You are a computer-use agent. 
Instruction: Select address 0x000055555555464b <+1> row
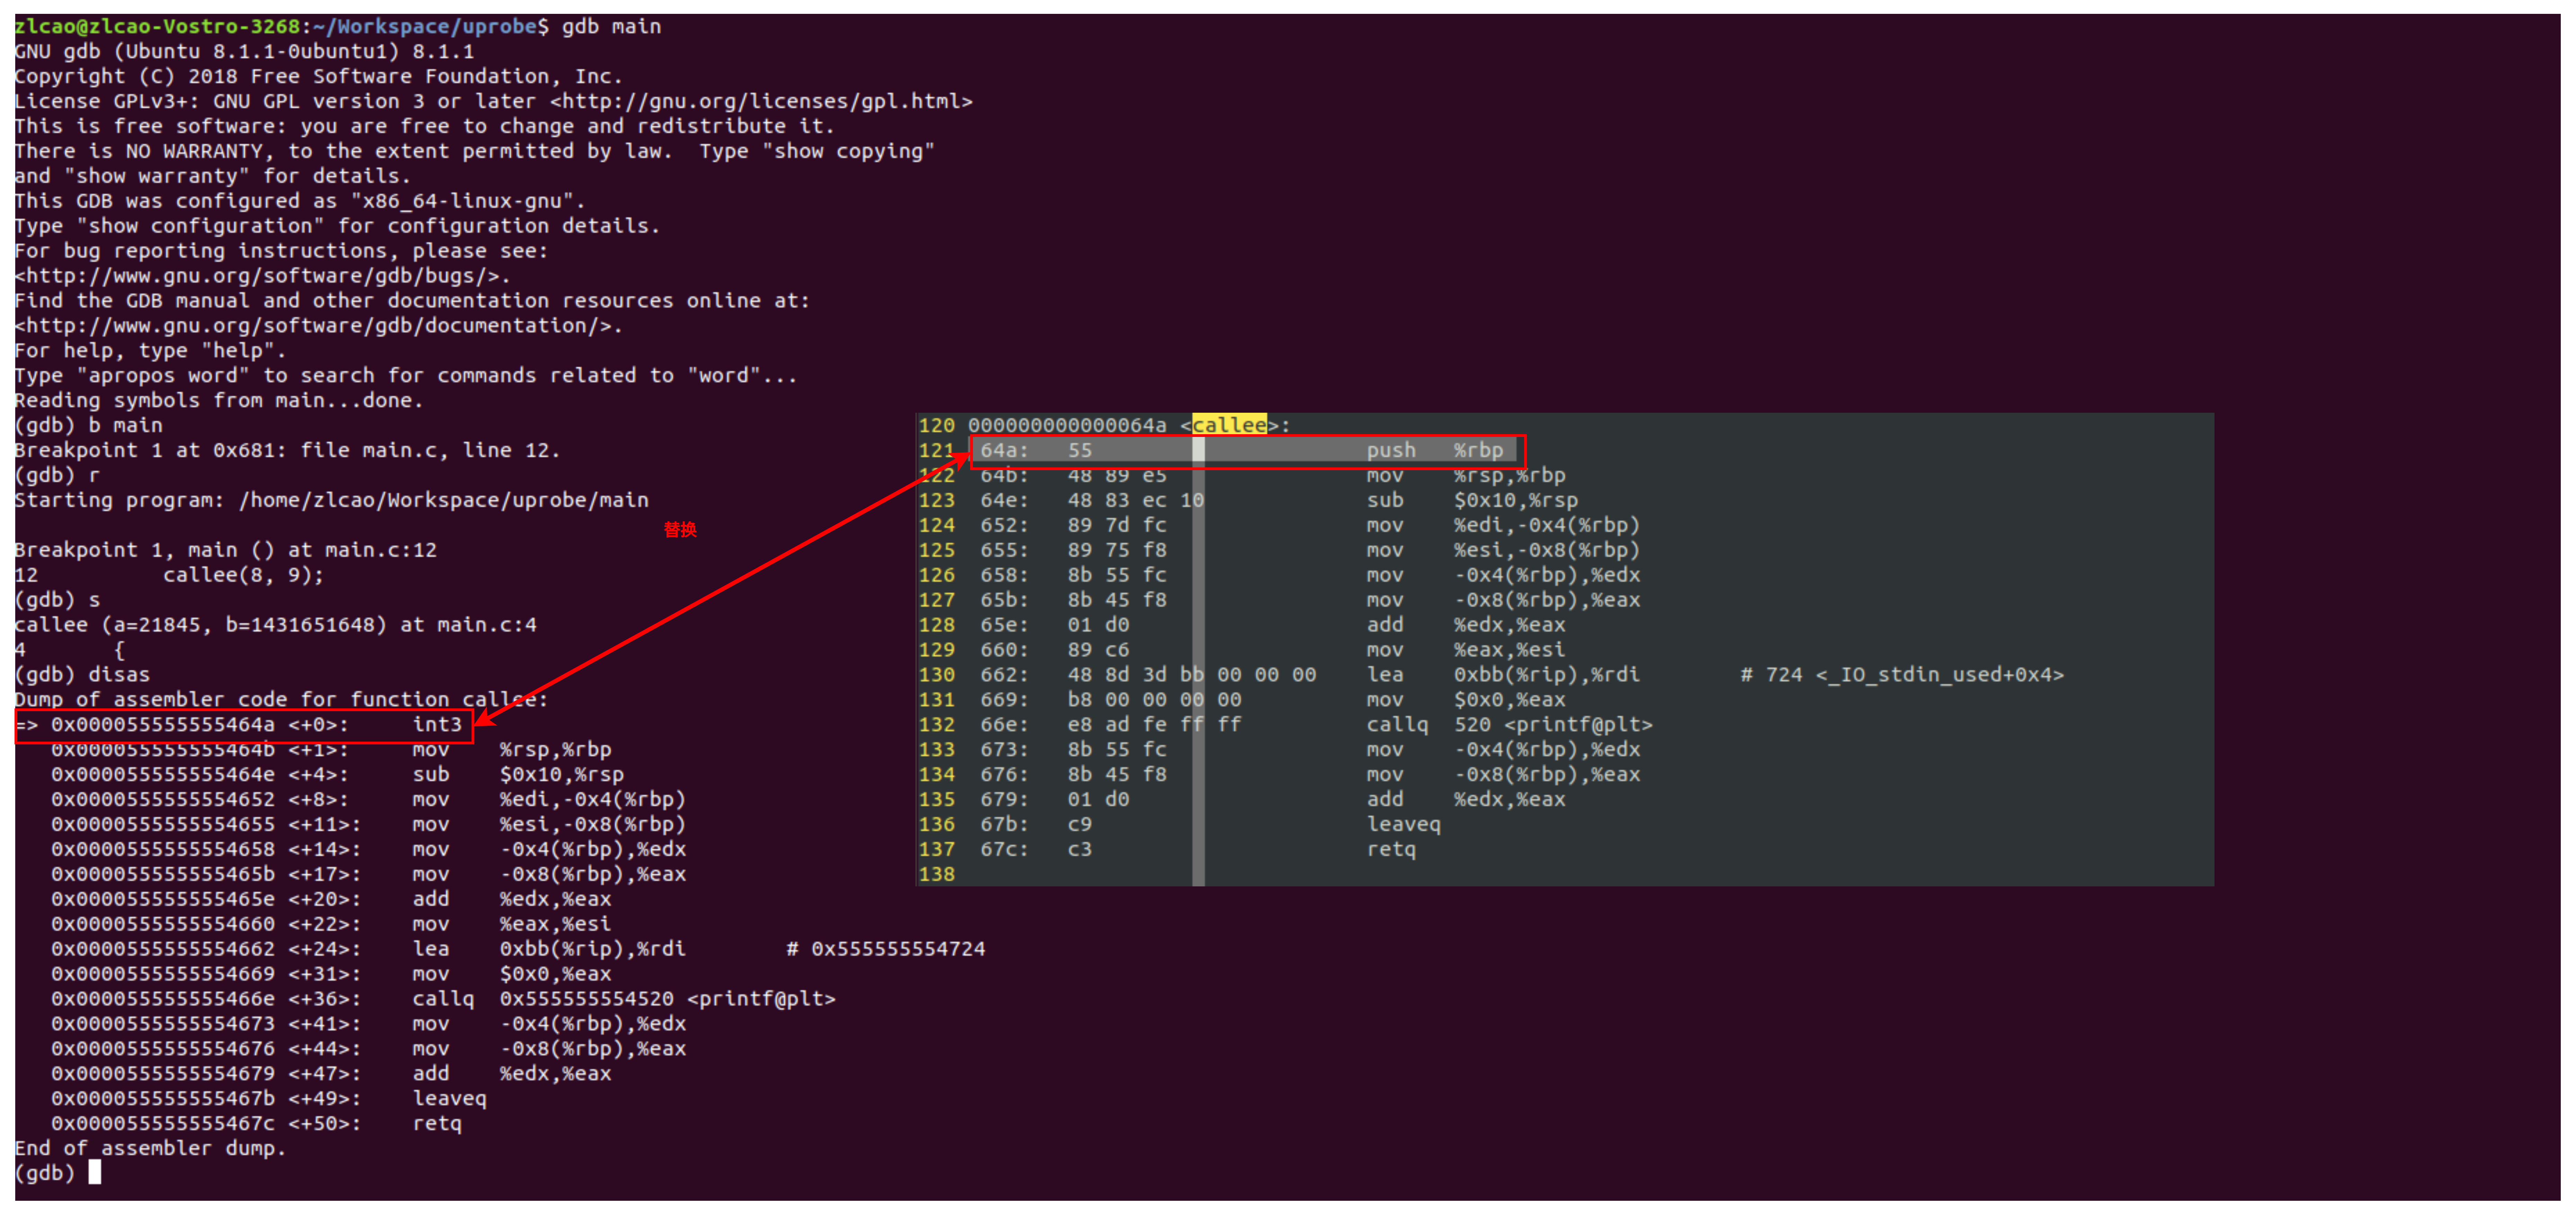(331, 750)
